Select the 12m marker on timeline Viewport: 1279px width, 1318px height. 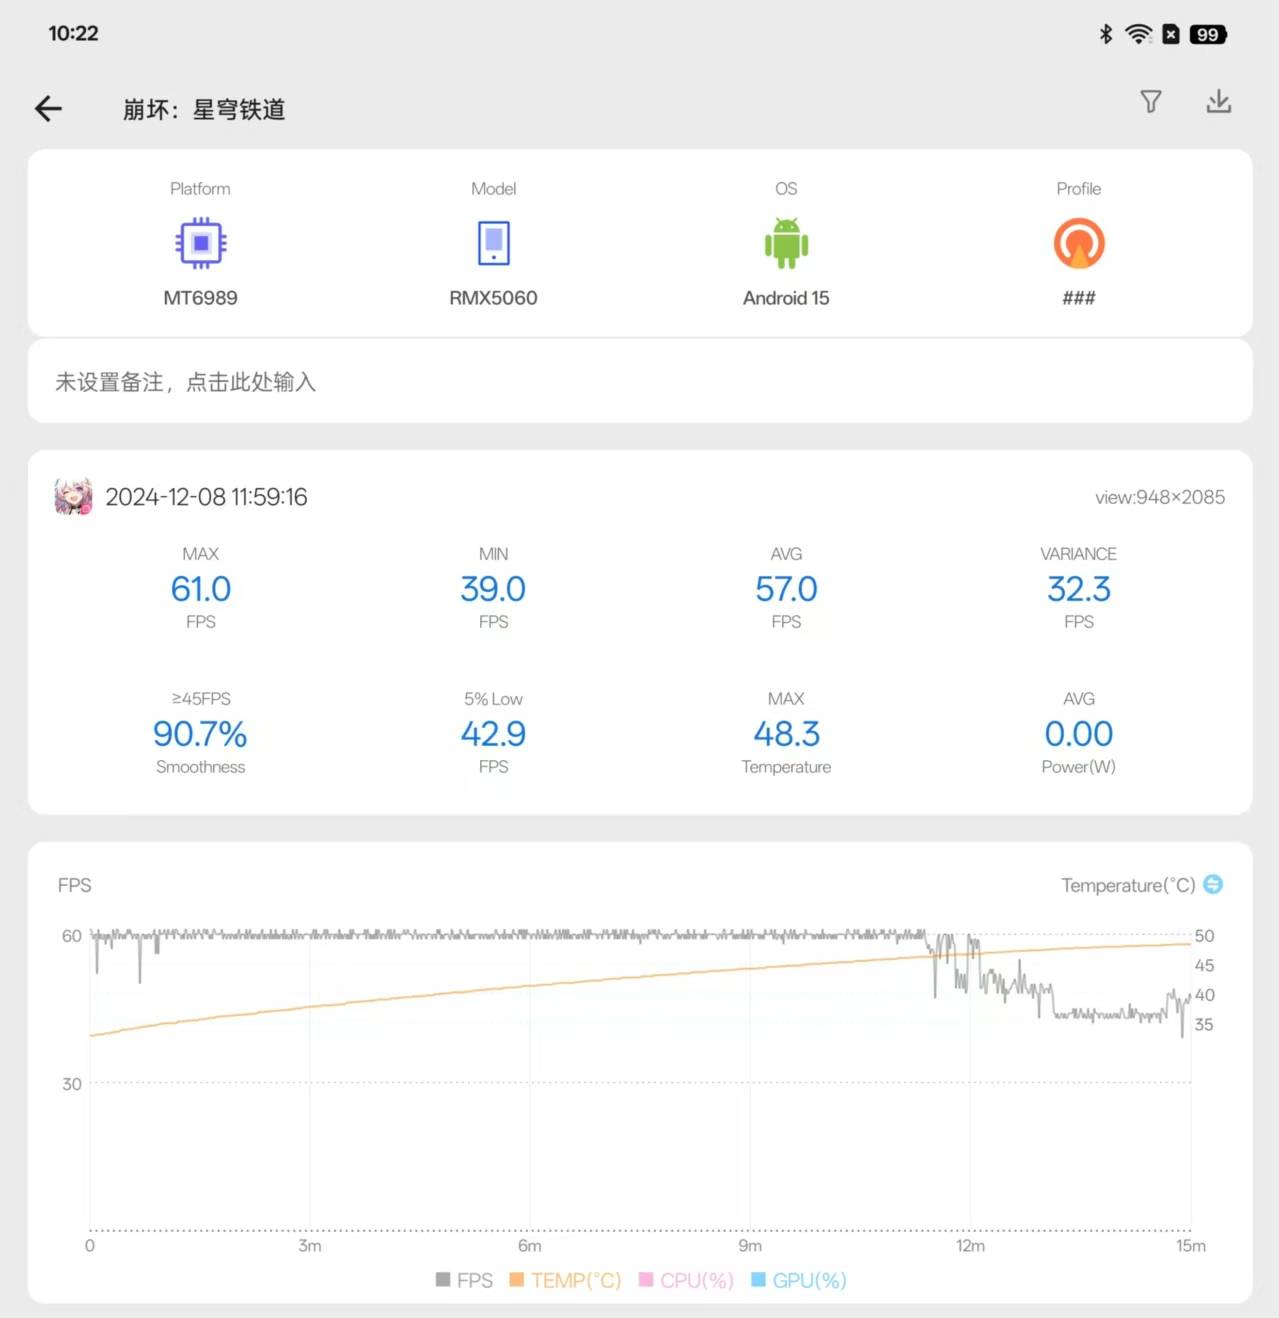[970, 1246]
